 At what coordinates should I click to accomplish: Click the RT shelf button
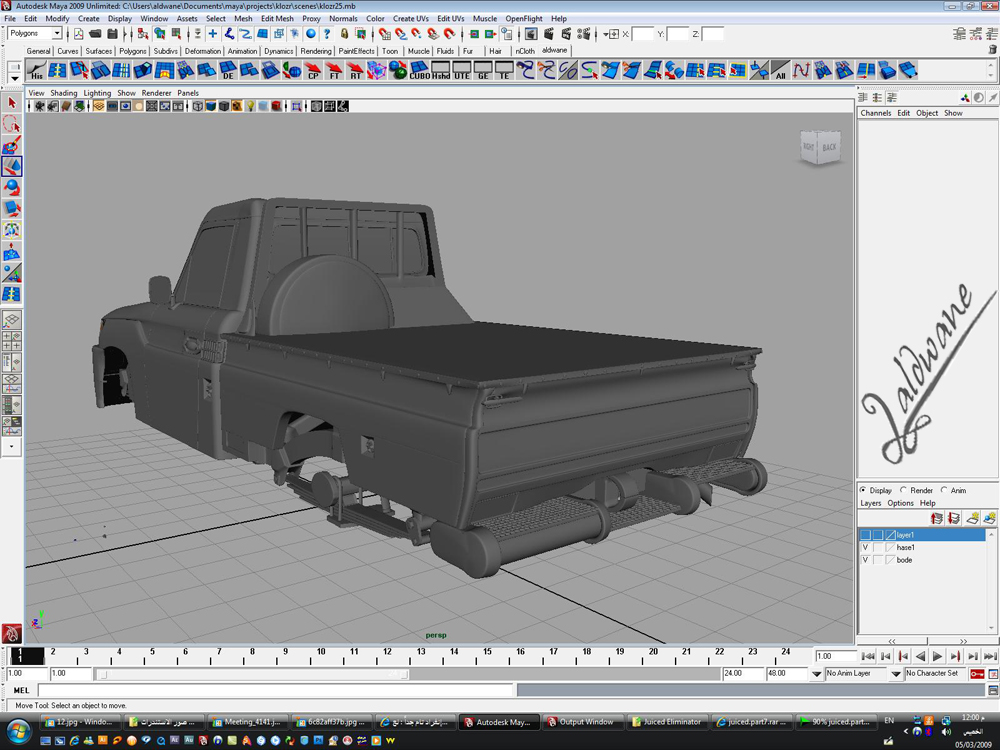(355, 70)
